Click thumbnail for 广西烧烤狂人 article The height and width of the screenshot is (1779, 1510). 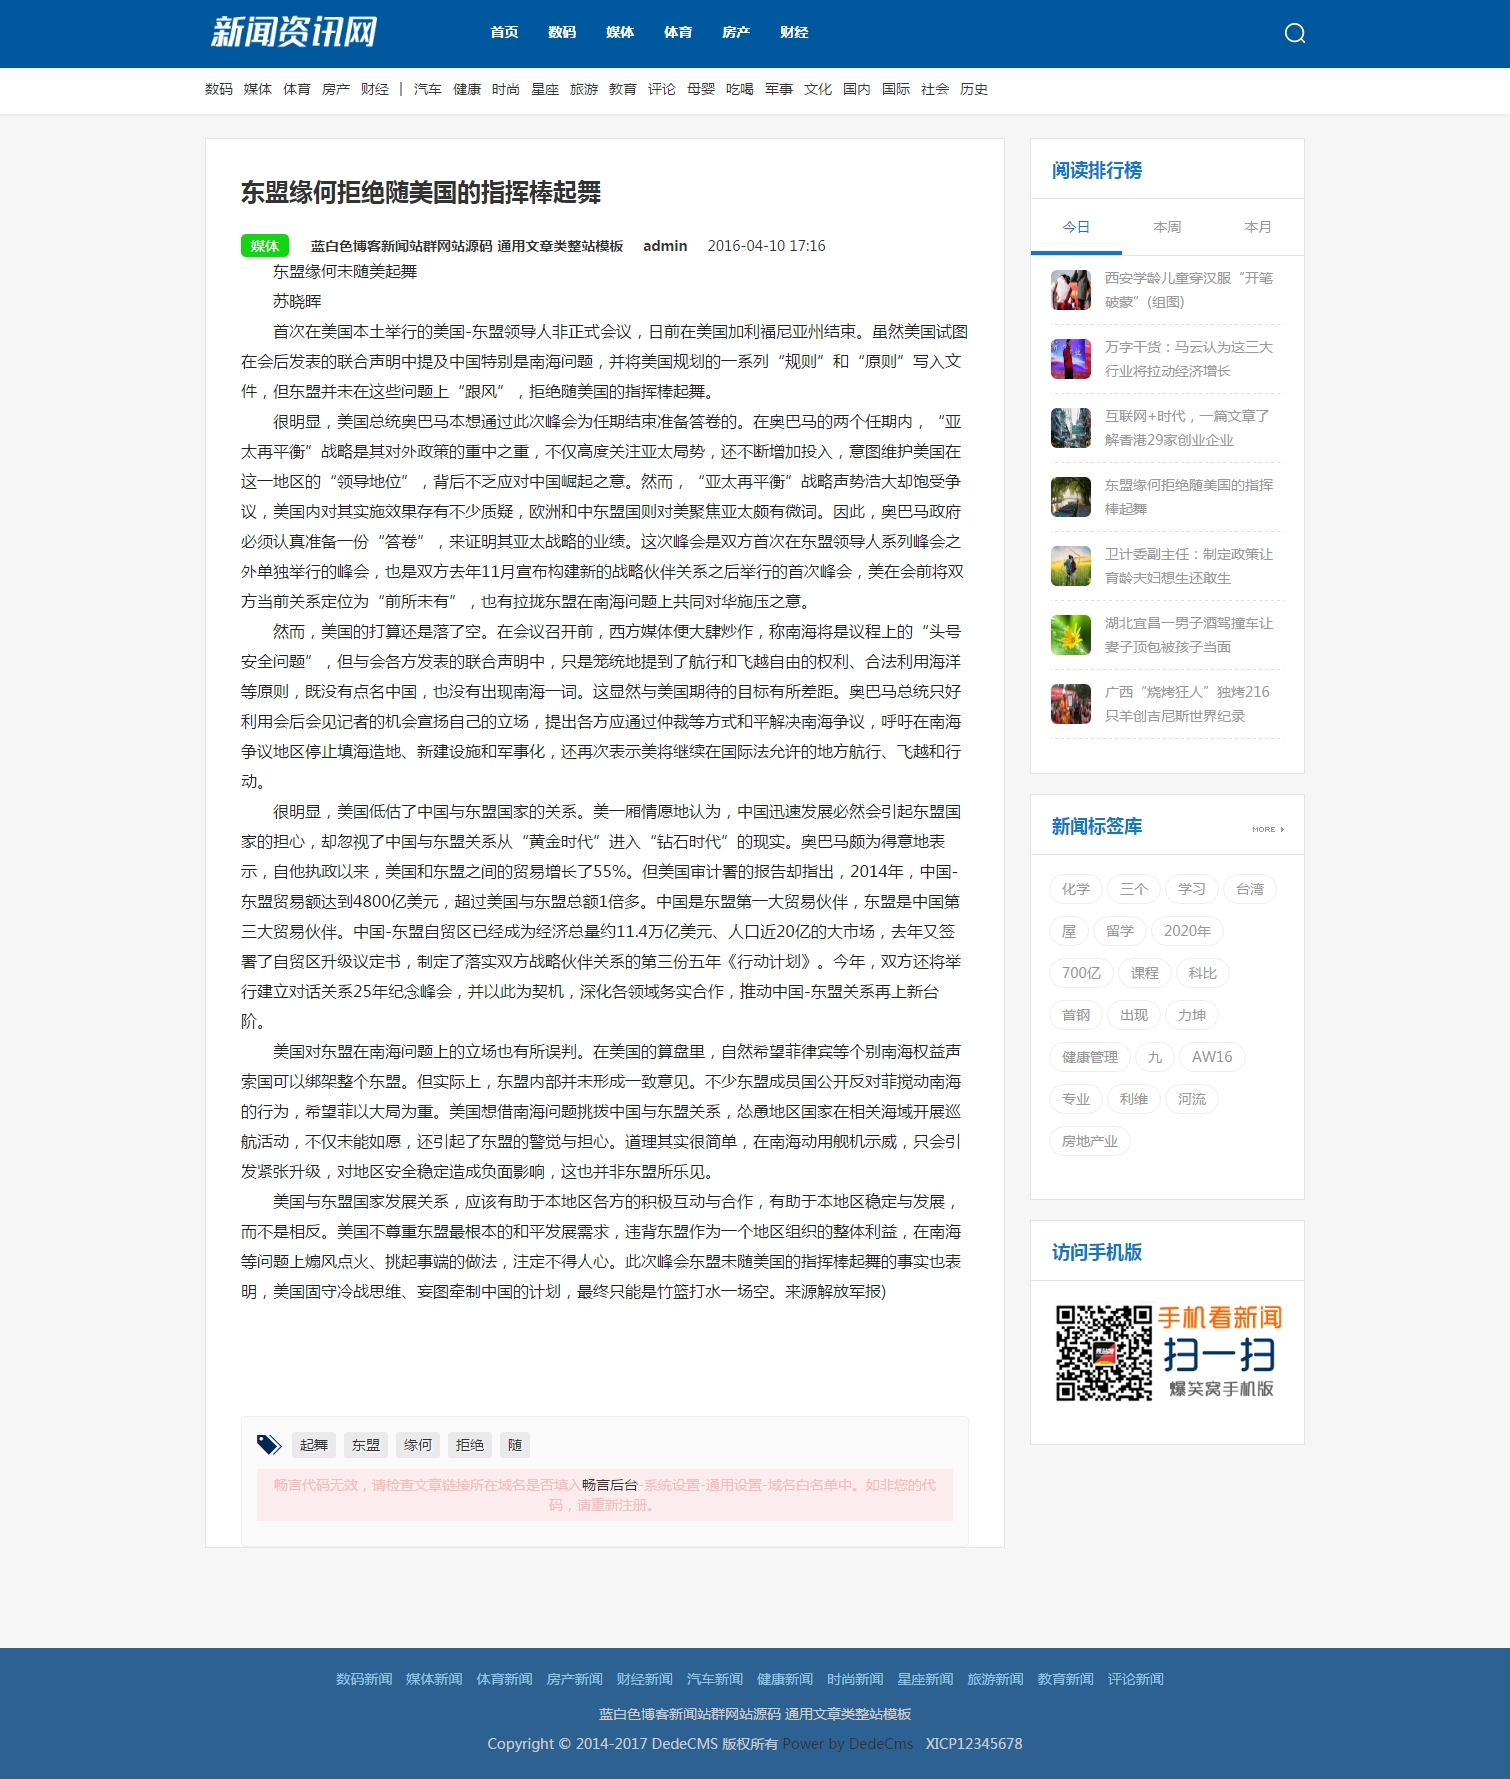point(1070,704)
